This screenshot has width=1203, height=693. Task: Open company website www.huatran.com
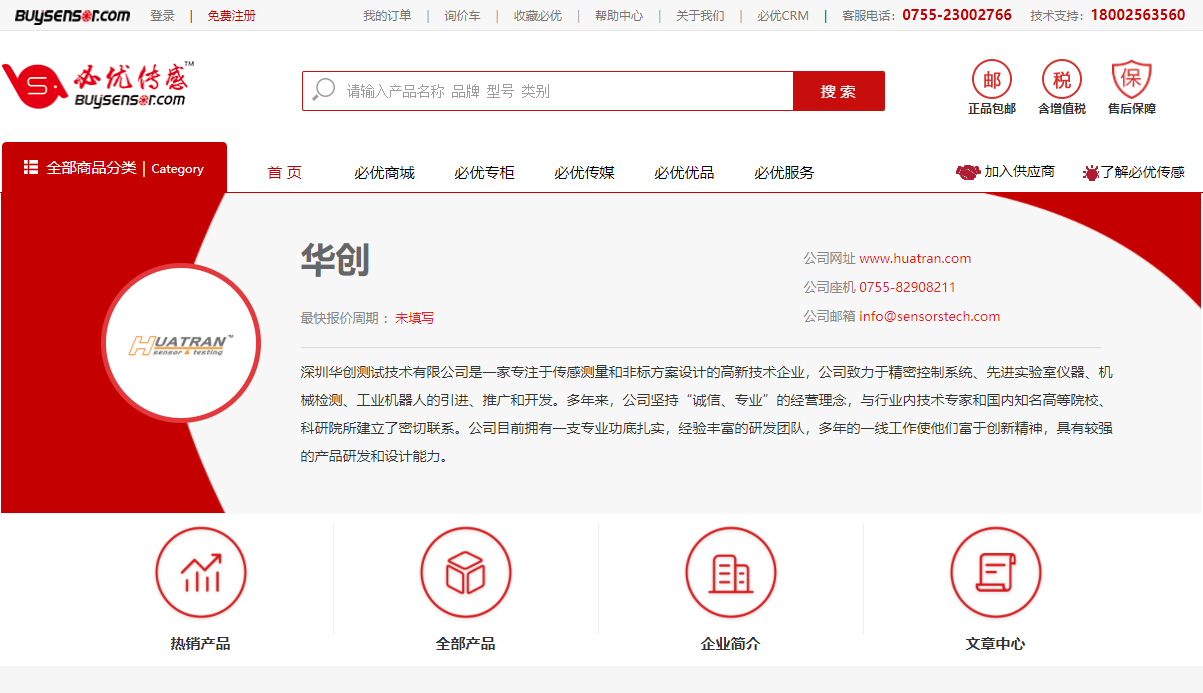click(x=915, y=258)
